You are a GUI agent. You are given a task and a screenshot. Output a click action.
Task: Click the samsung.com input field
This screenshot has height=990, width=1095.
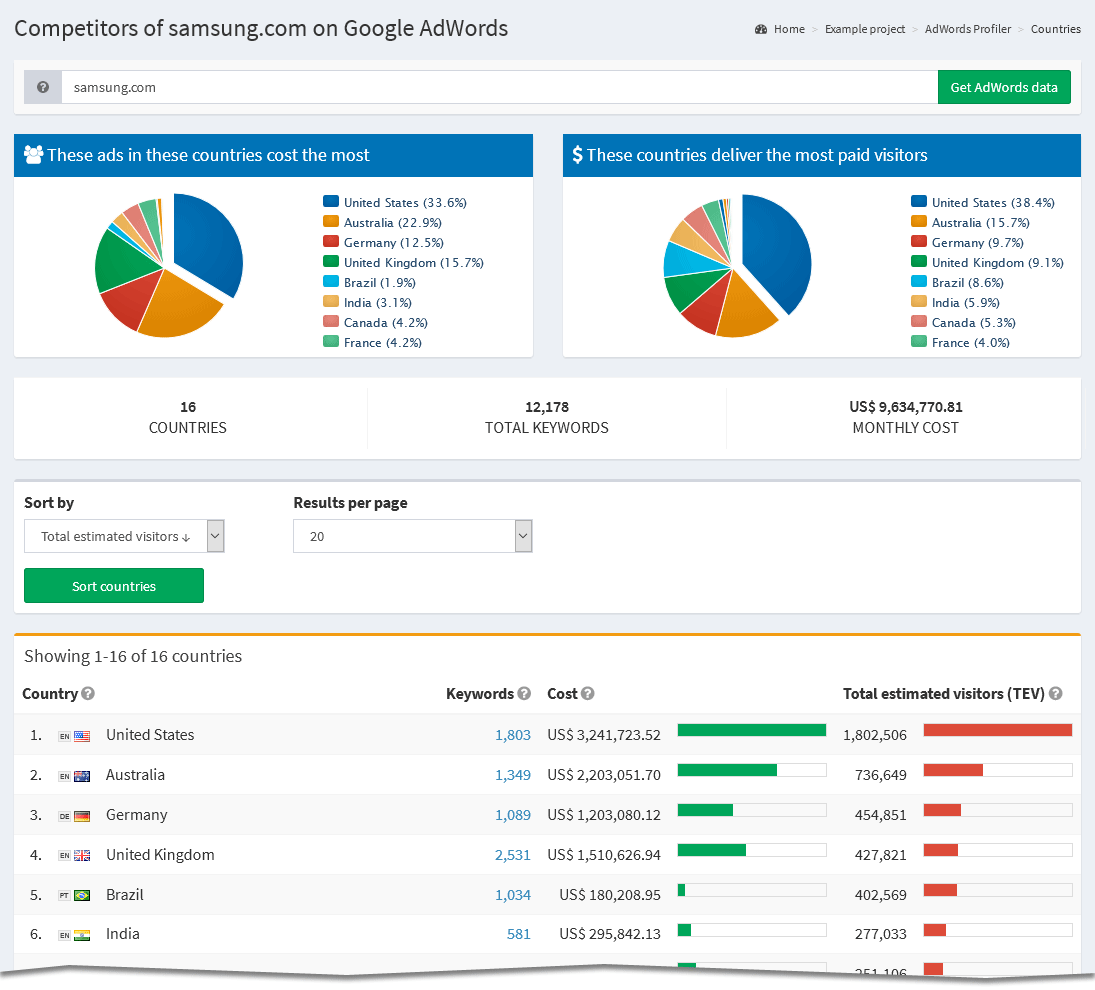pyautogui.click(x=400, y=87)
